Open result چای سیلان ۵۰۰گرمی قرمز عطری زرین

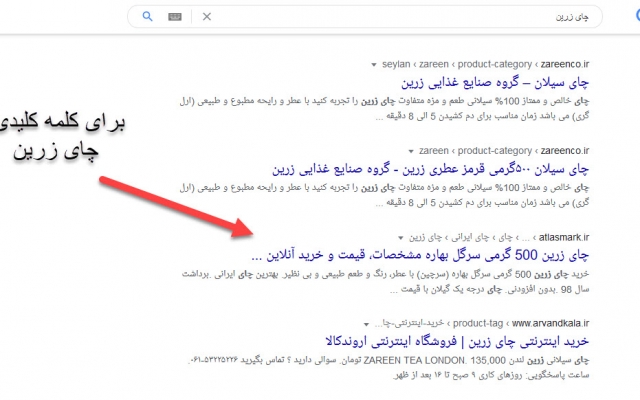click(431, 169)
